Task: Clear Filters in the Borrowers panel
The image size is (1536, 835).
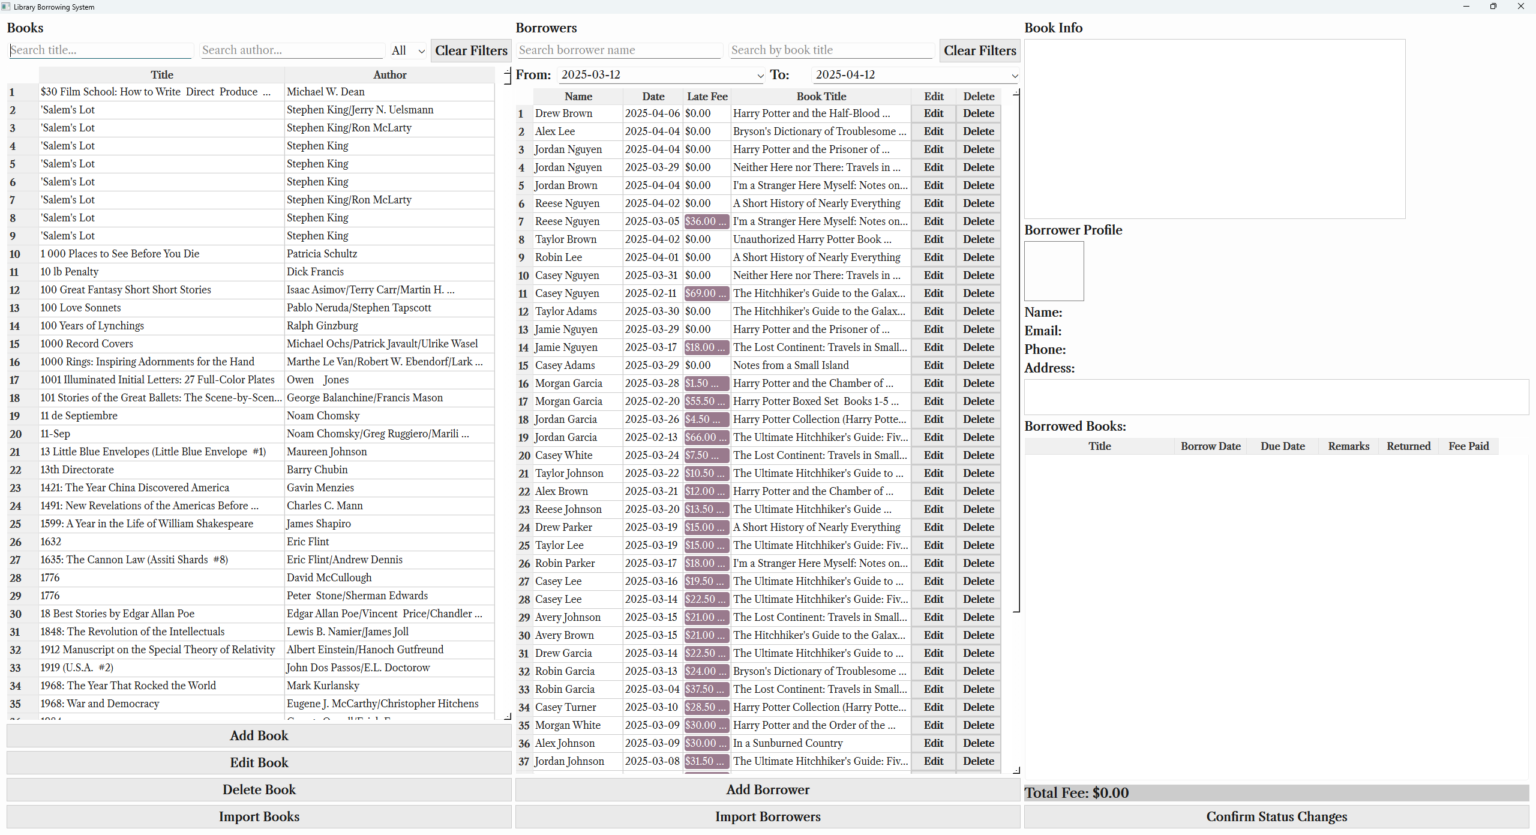Action: [x=979, y=51]
